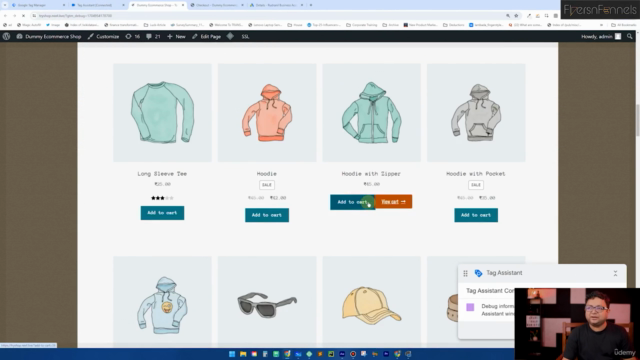The width and height of the screenshot is (640, 360).
Task: Switch to the Tag Assistant [Connected] tab
Action: 97,5
